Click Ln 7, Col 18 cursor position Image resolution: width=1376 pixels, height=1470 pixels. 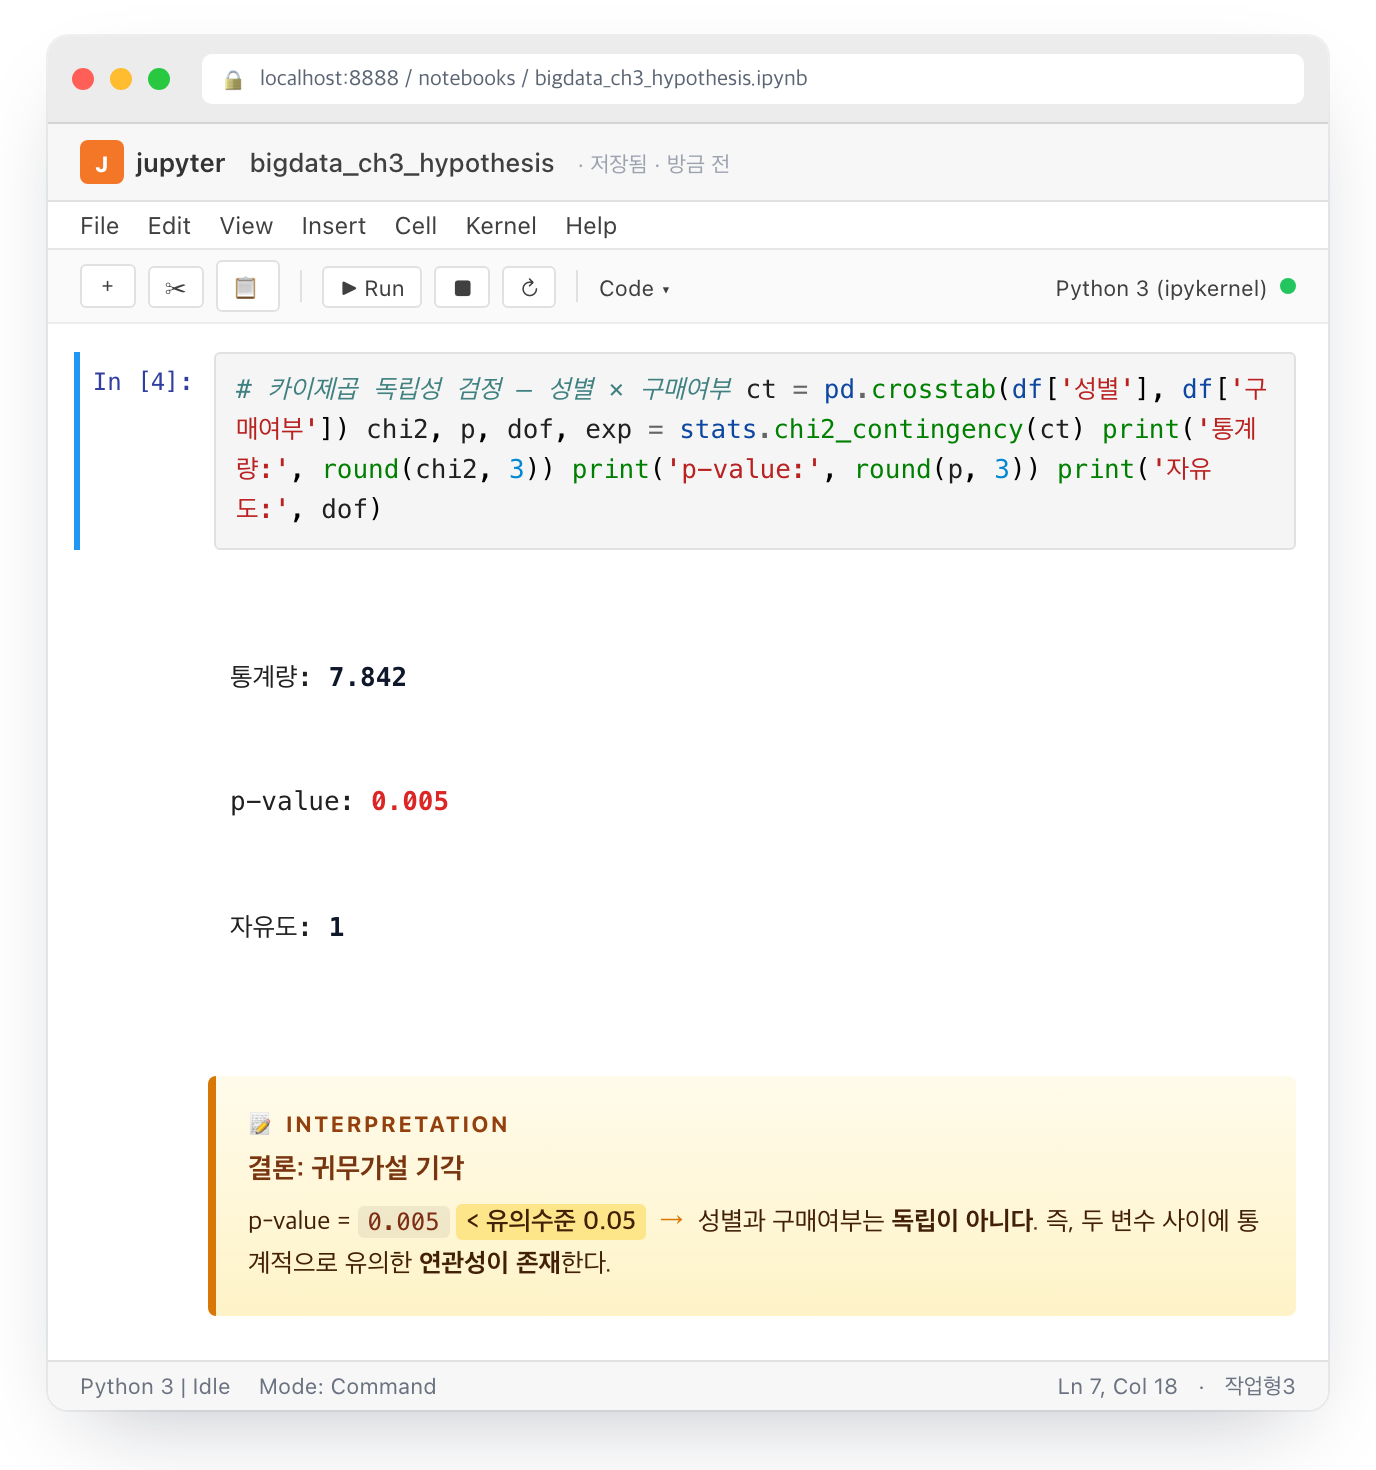(x=1117, y=1386)
